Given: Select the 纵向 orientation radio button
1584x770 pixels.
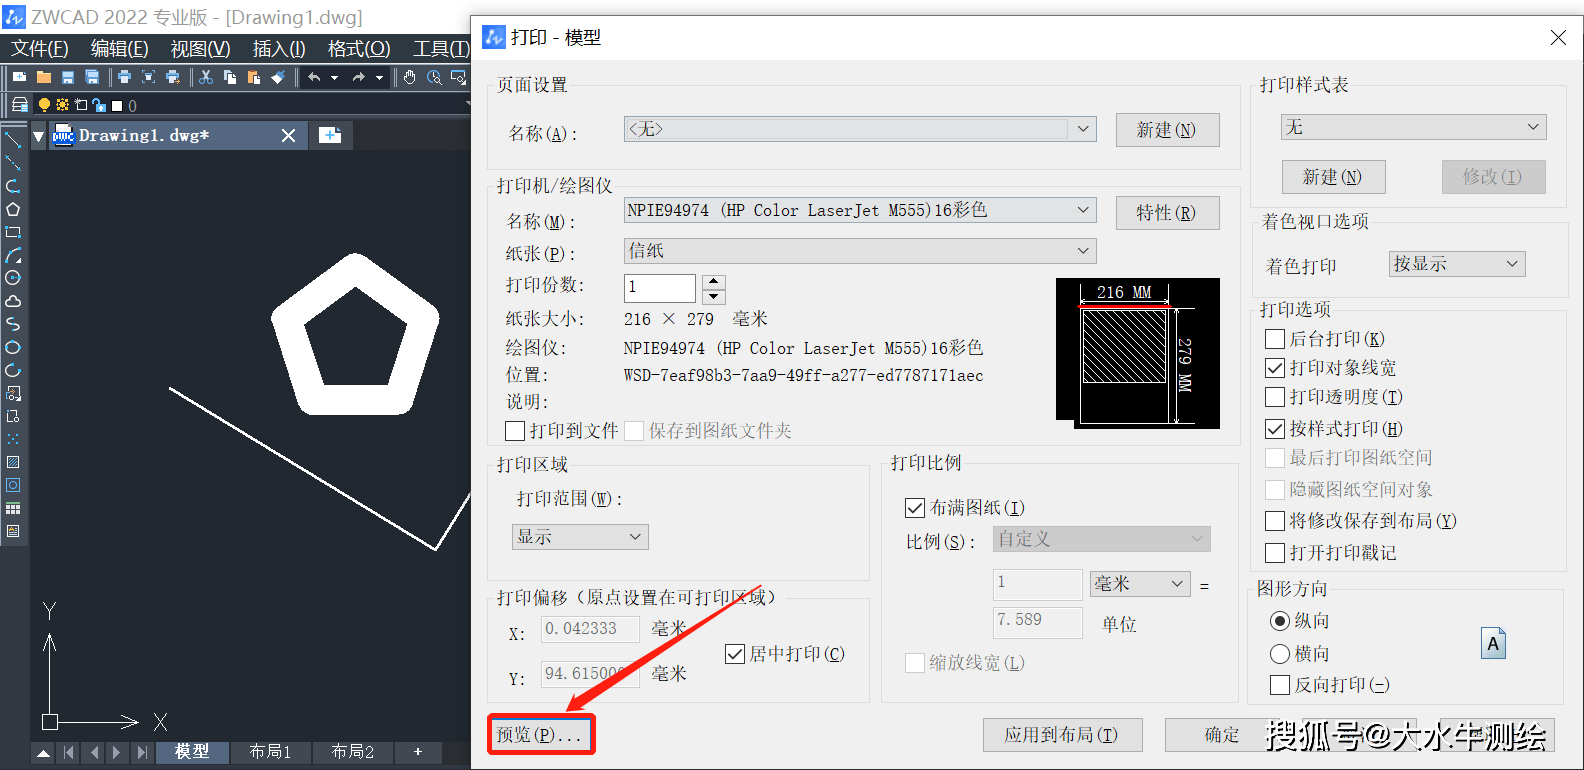Looking at the screenshot, I should pos(1280,621).
